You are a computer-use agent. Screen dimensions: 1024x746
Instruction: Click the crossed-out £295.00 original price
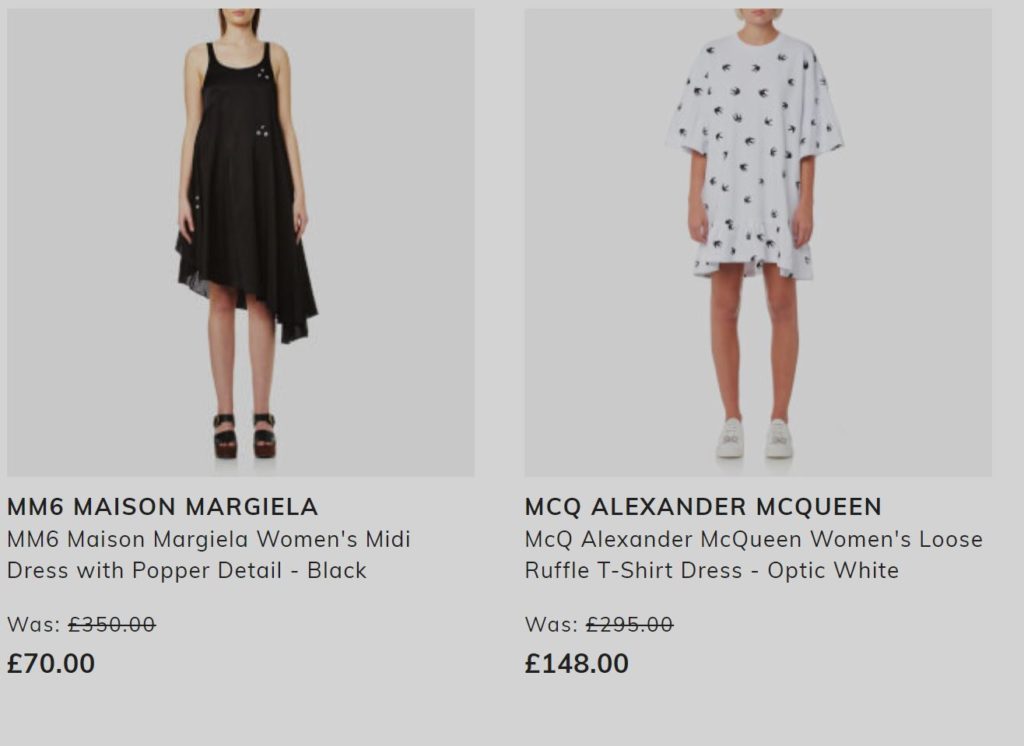pyautogui.click(x=630, y=624)
